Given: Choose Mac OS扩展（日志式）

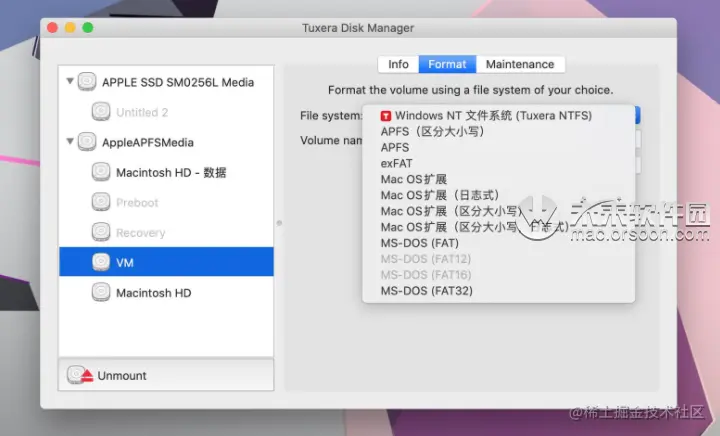Looking at the screenshot, I should [498, 195].
